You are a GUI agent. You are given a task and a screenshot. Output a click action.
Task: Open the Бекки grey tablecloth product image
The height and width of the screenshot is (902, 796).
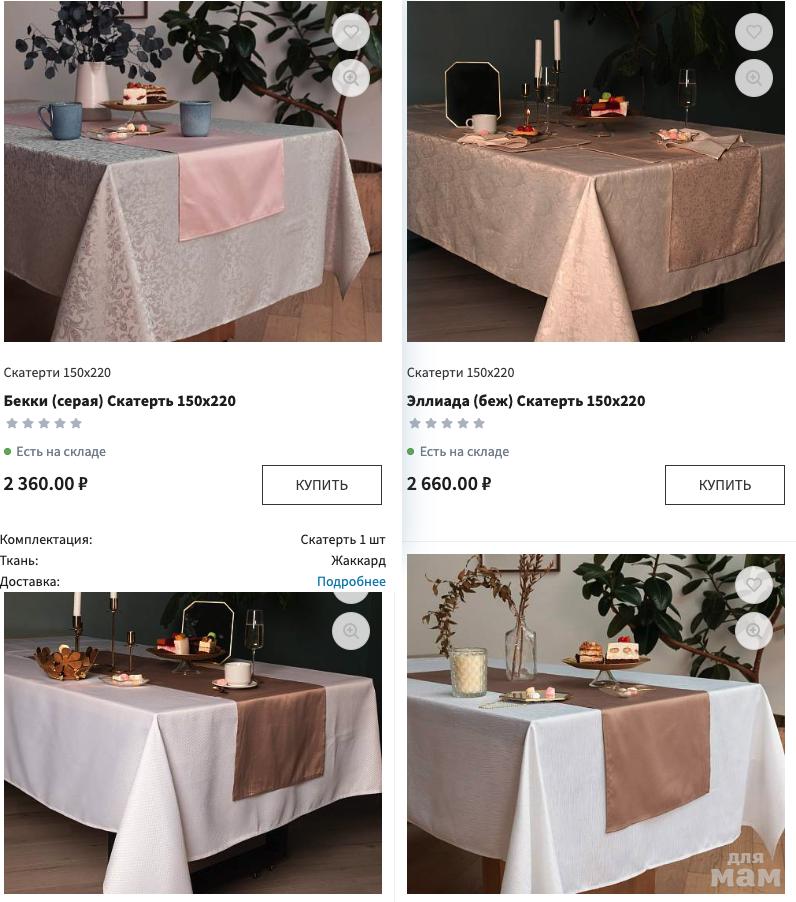193,171
